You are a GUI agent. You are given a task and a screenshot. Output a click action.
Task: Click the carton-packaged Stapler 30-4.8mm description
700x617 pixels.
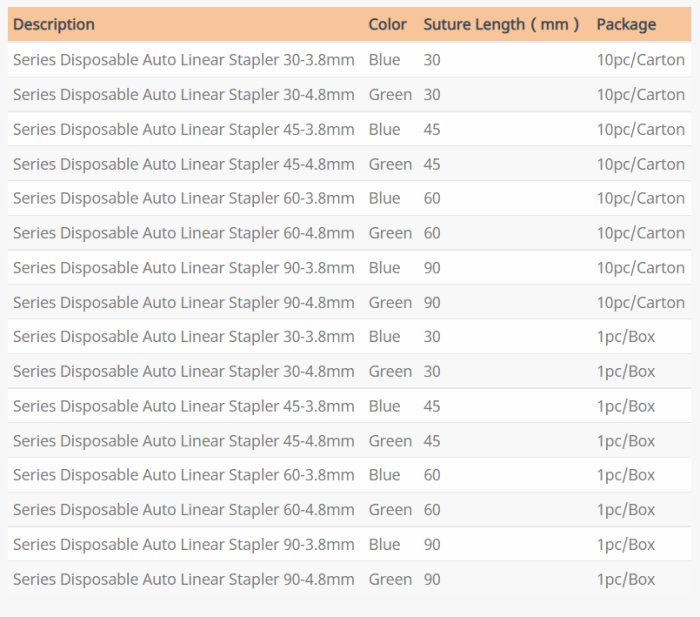coord(183,95)
